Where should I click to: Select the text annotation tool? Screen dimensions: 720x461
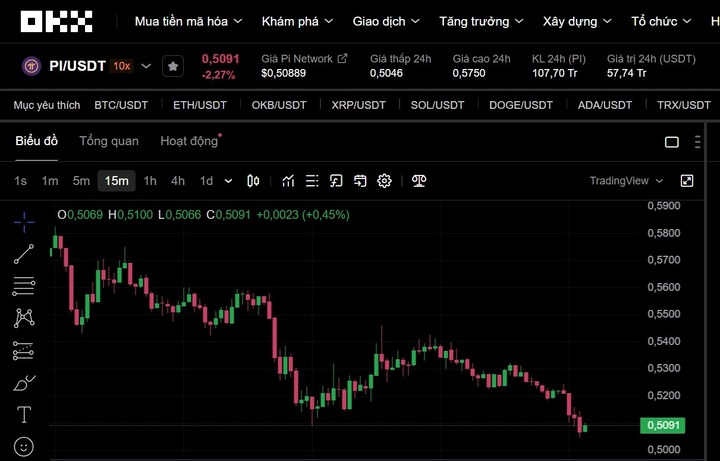click(24, 415)
